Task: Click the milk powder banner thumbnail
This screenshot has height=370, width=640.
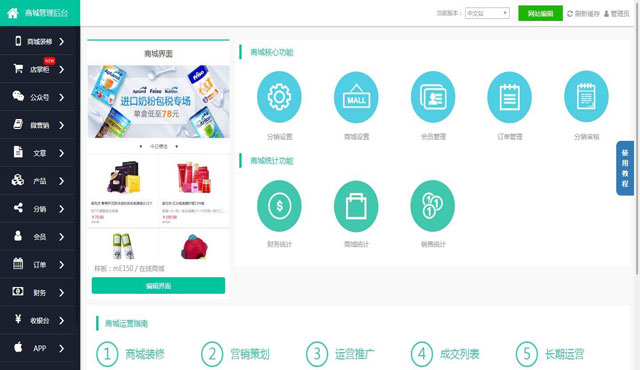Action: (x=159, y=102)
